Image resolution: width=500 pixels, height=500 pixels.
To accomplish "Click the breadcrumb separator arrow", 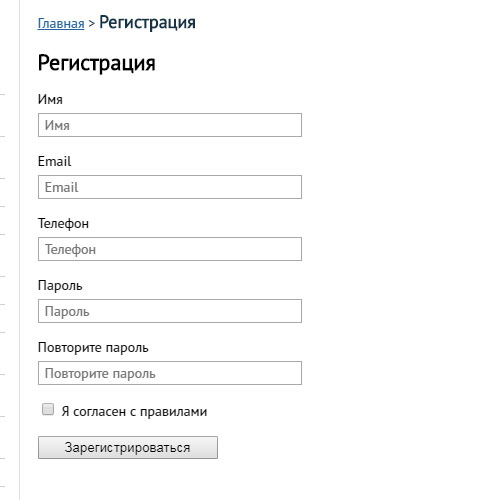I will click(92, 24).
